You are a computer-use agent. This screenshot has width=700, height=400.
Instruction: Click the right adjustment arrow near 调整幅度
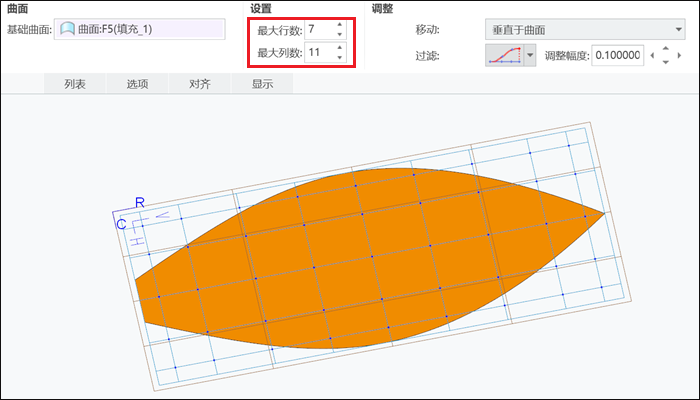(x=679, y=55)
